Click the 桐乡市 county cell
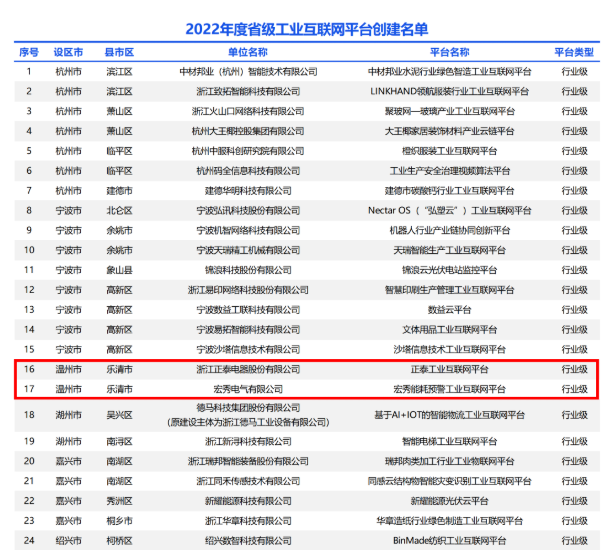 coord(120,521)
